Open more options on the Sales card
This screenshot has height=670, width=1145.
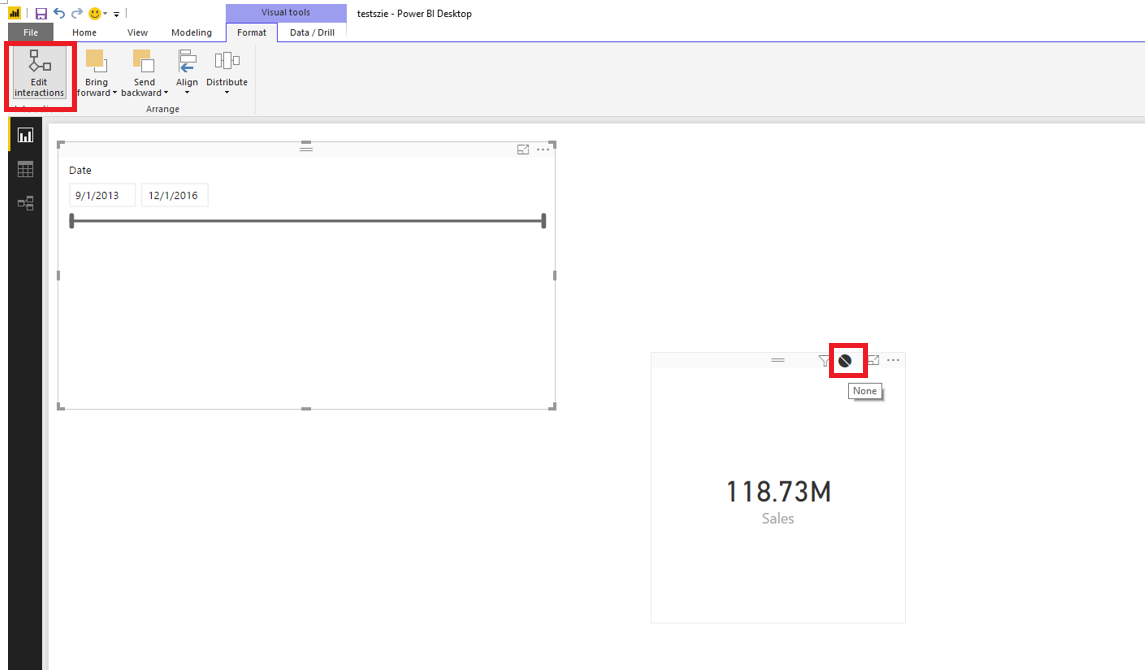[x=893, y=360]
